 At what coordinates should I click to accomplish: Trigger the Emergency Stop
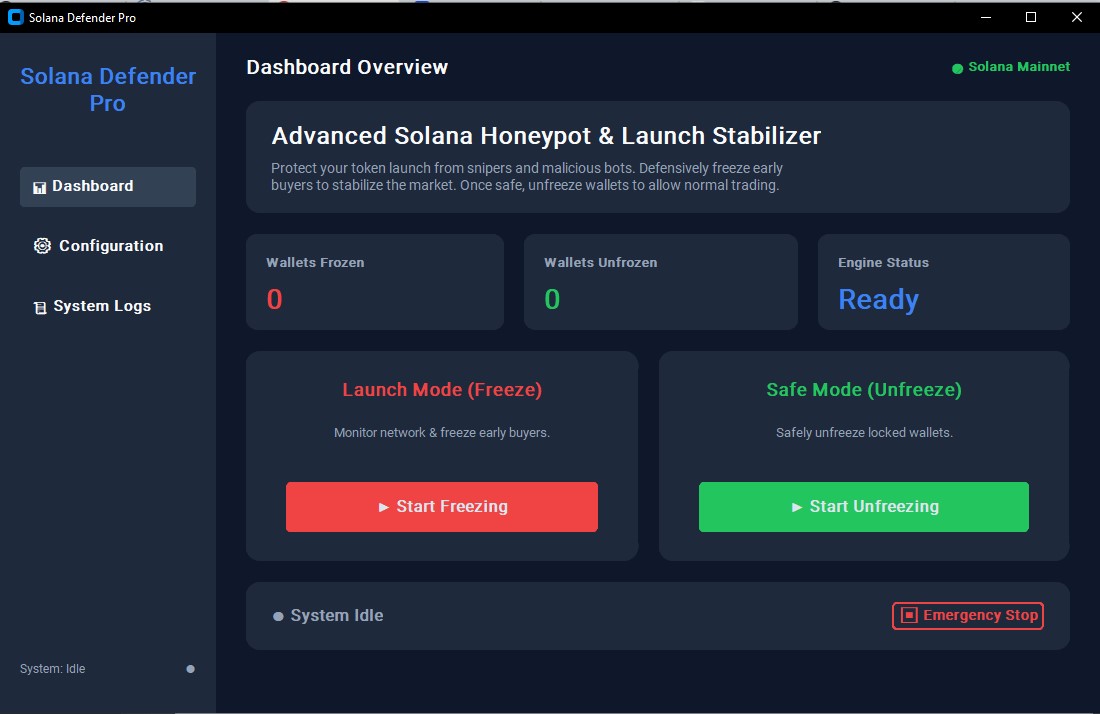tap(967, 615)
